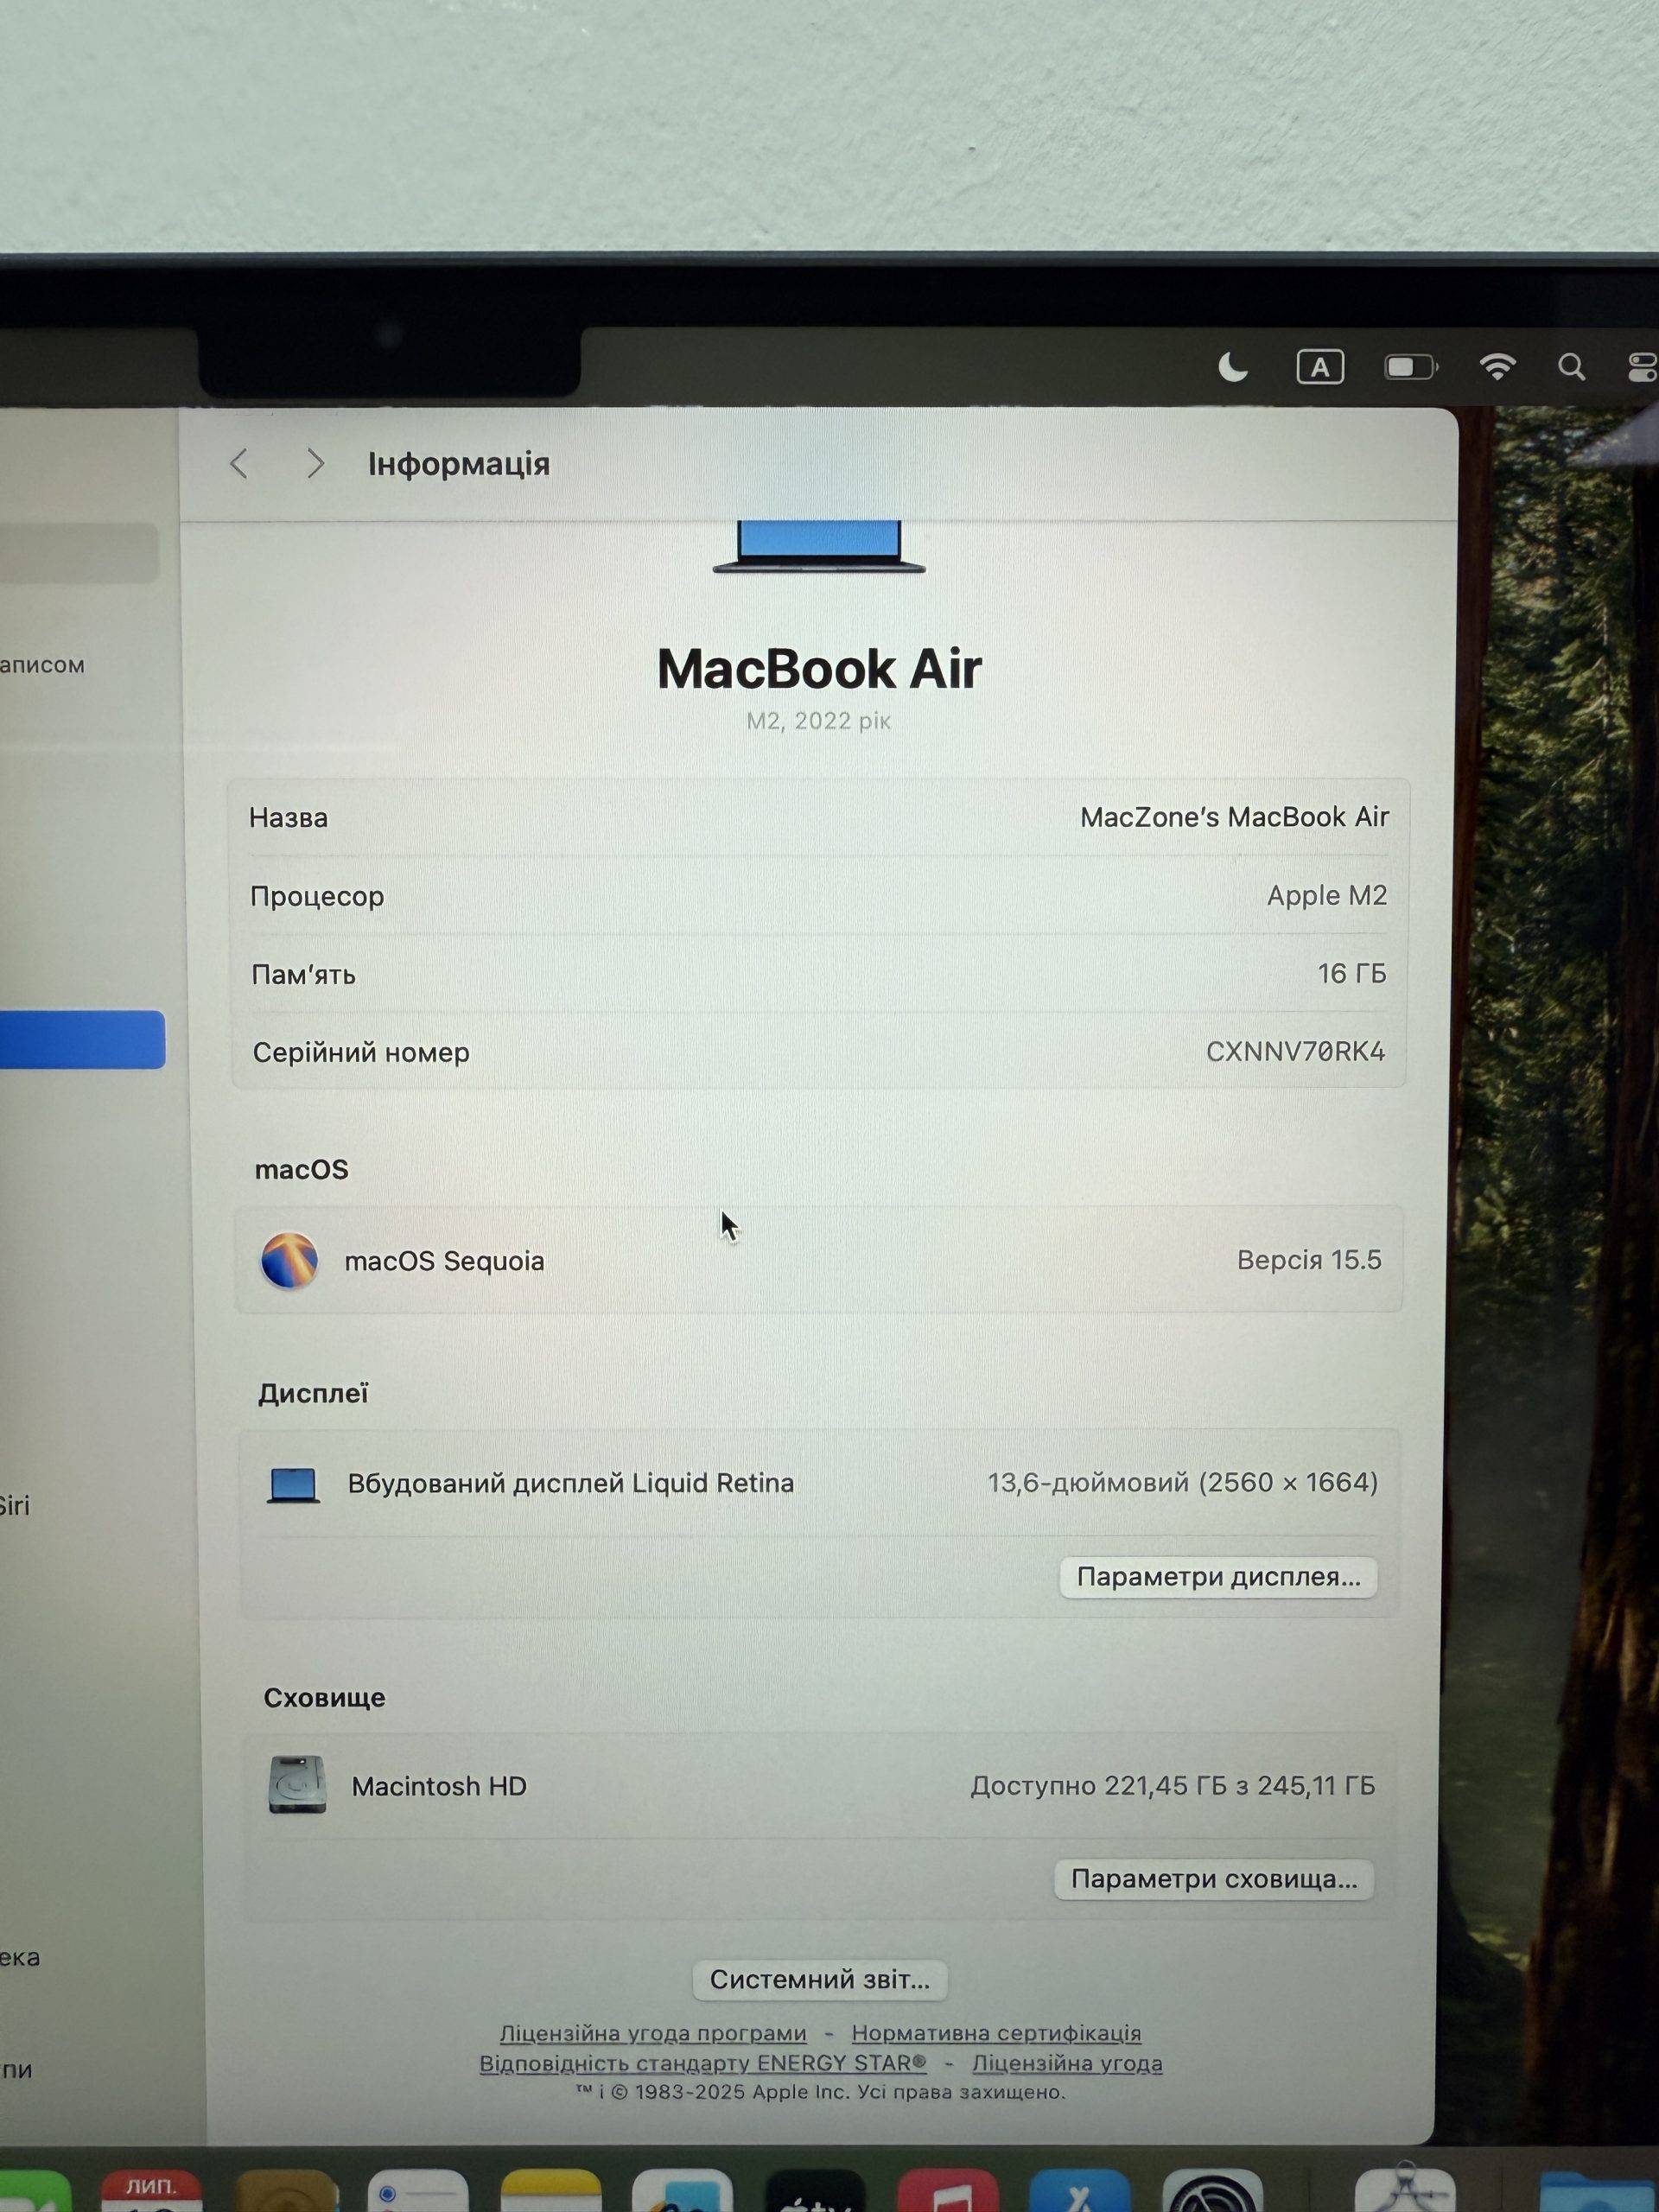Click the Дисплеї section heading
This screenshot has height=2212, width=1659.
click(x=313, y=1393)
